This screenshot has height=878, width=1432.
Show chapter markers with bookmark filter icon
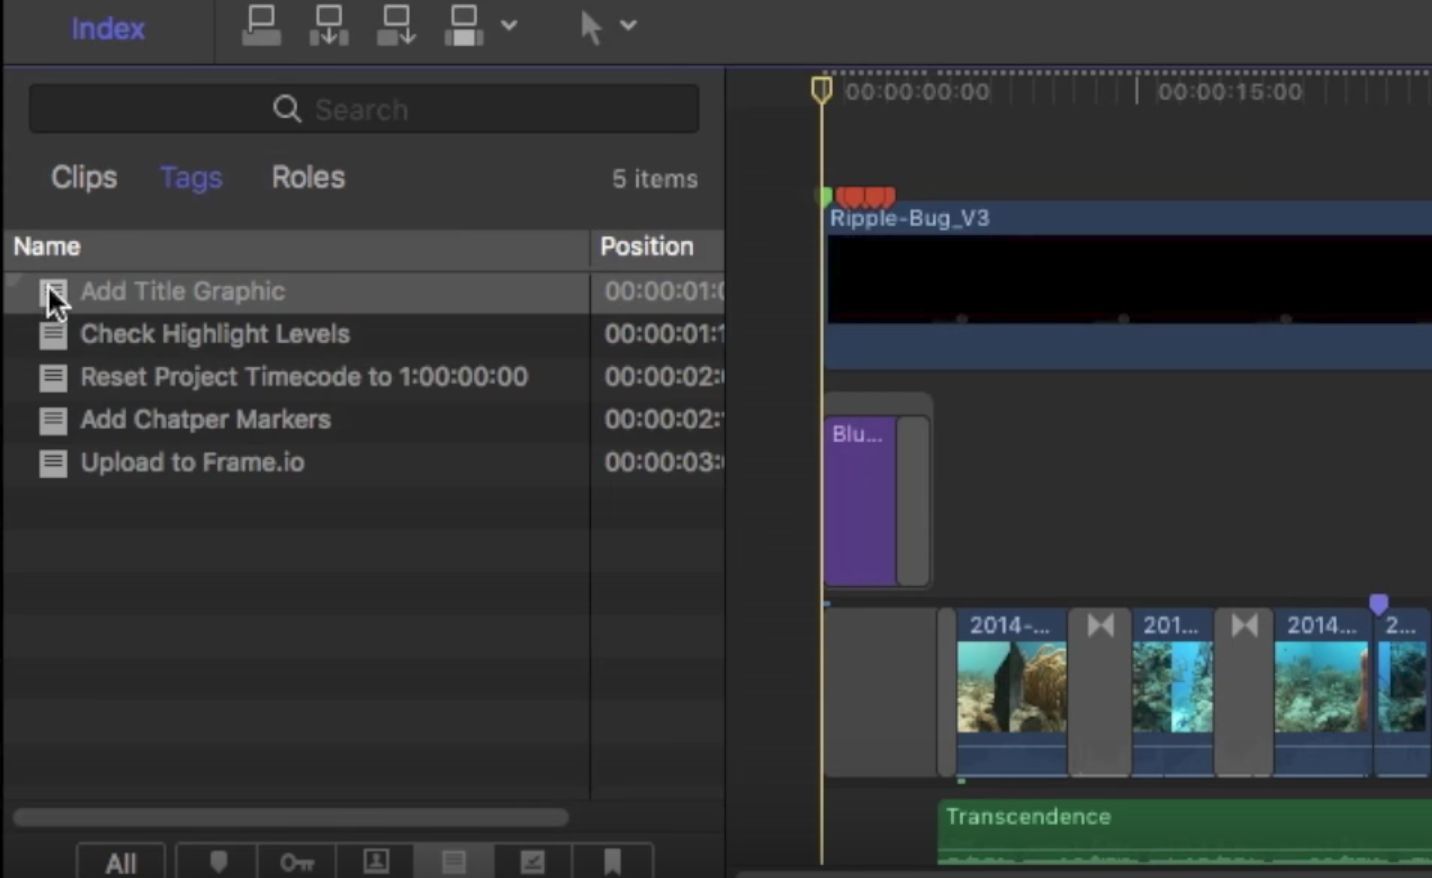612,861
